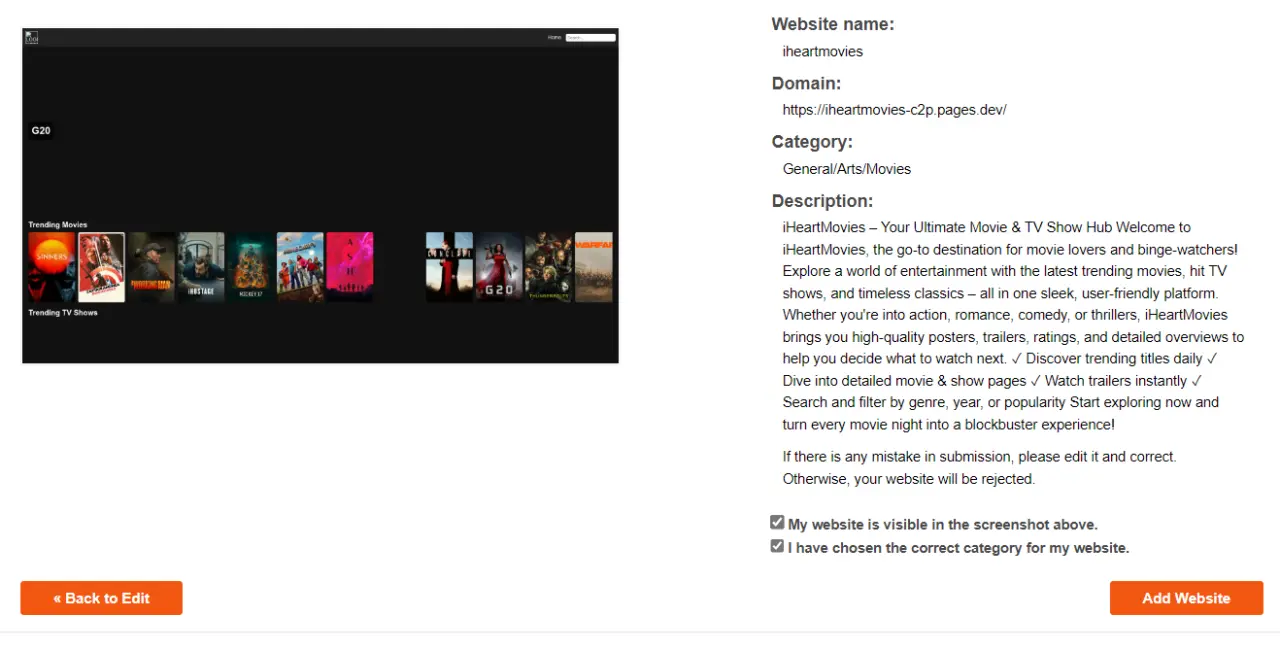Screen dimensions: 1280x650
Task: Toggle 'I have chosen the correct category' checkbox
Action: 777,547
